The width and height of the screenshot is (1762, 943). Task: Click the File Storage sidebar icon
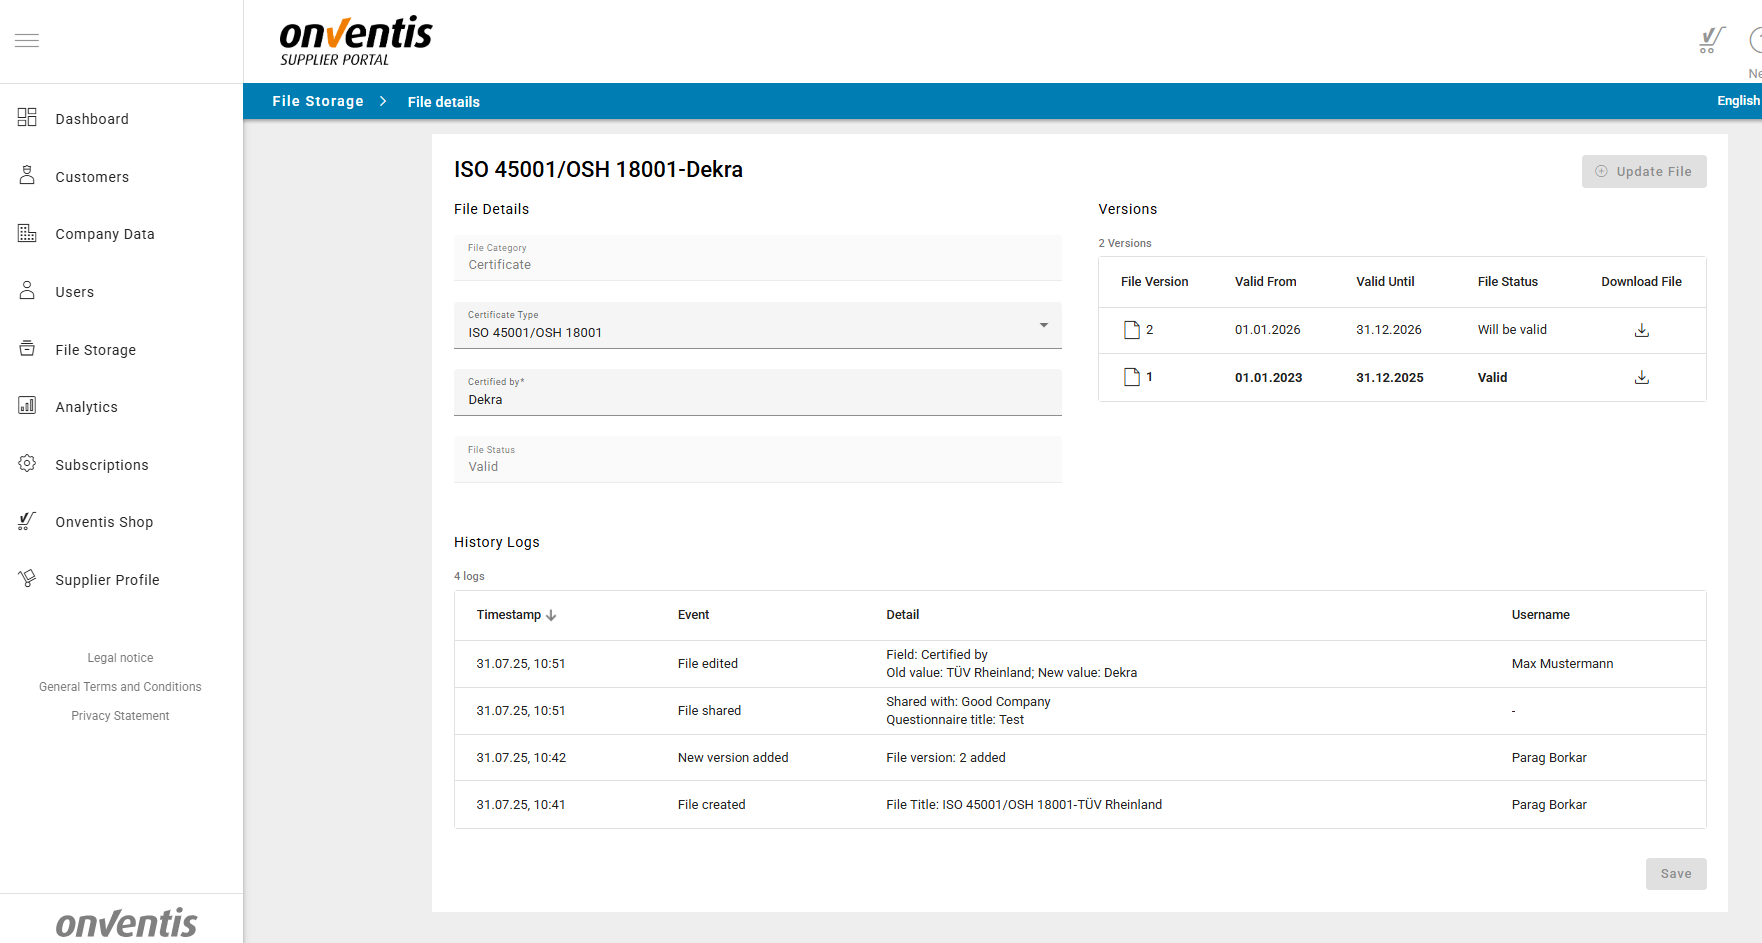[27, 349]
